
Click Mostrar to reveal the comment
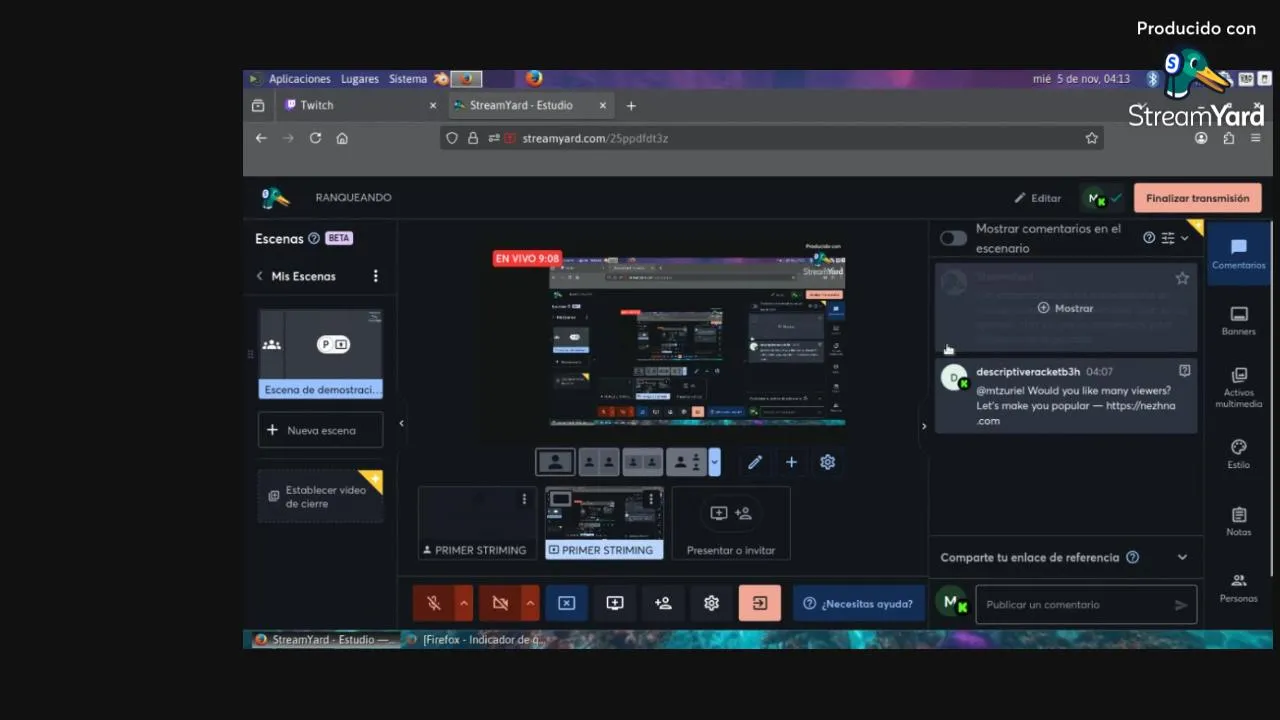click(x=1065, y=308)
